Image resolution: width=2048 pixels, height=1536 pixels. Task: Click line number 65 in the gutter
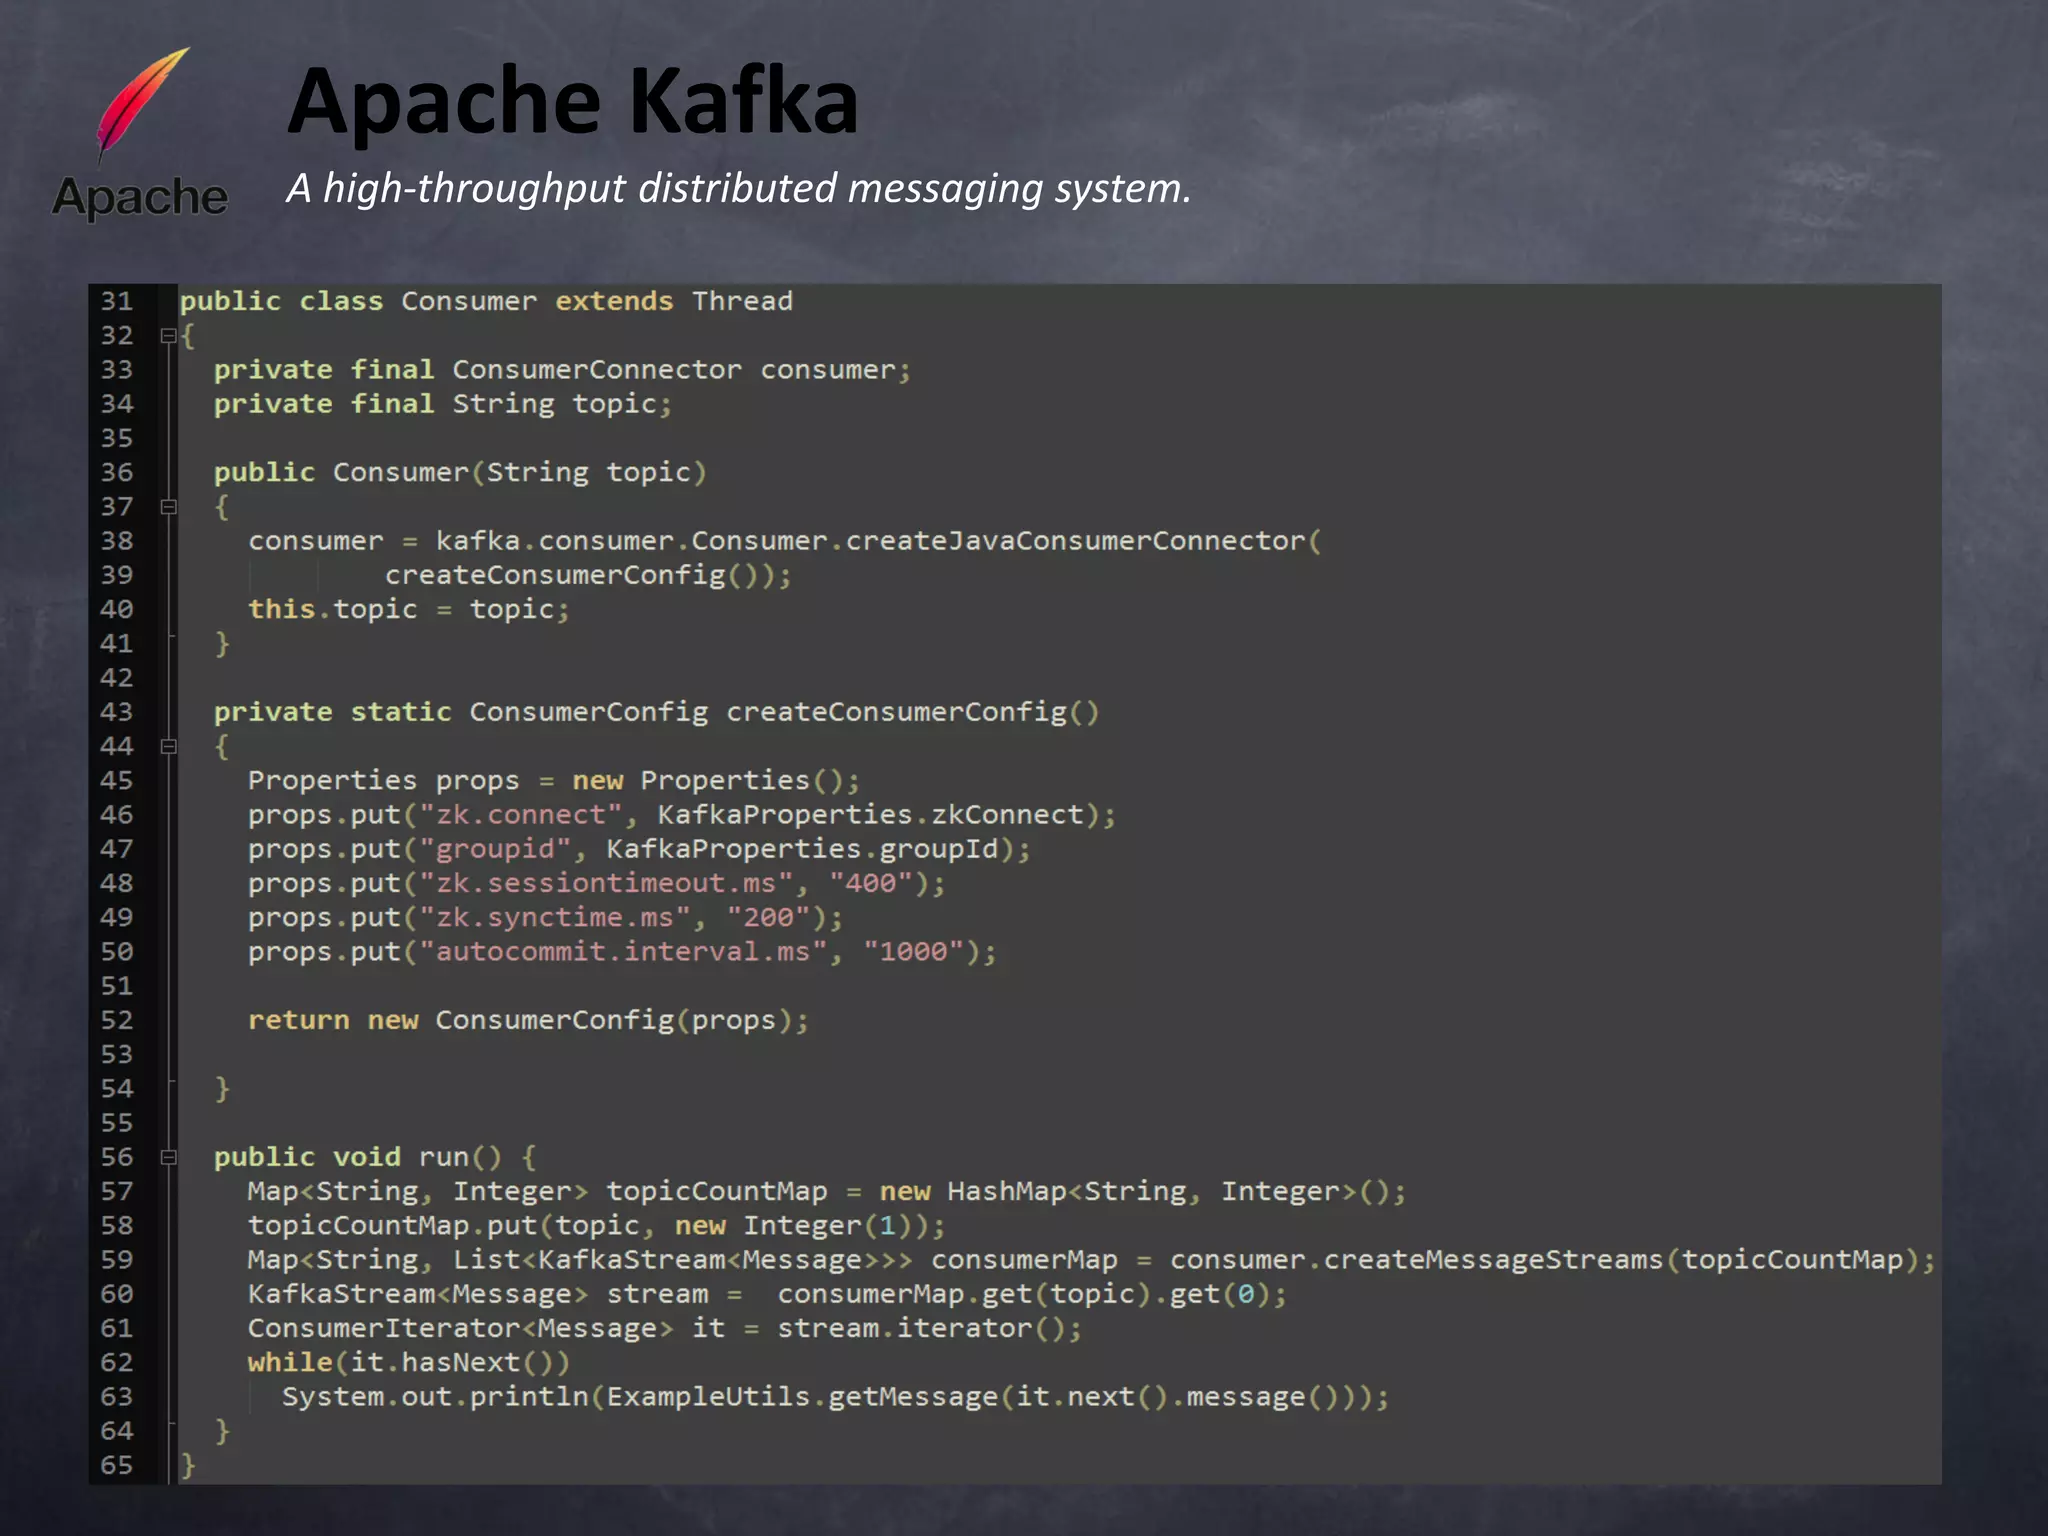[117, 1465]
